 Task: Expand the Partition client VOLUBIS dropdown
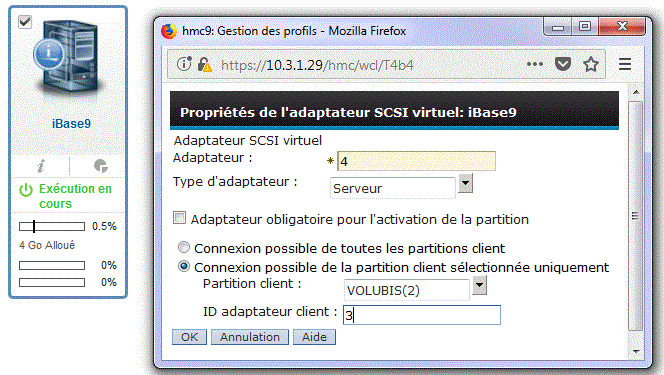pyautogui.click(x=479, y=285)
